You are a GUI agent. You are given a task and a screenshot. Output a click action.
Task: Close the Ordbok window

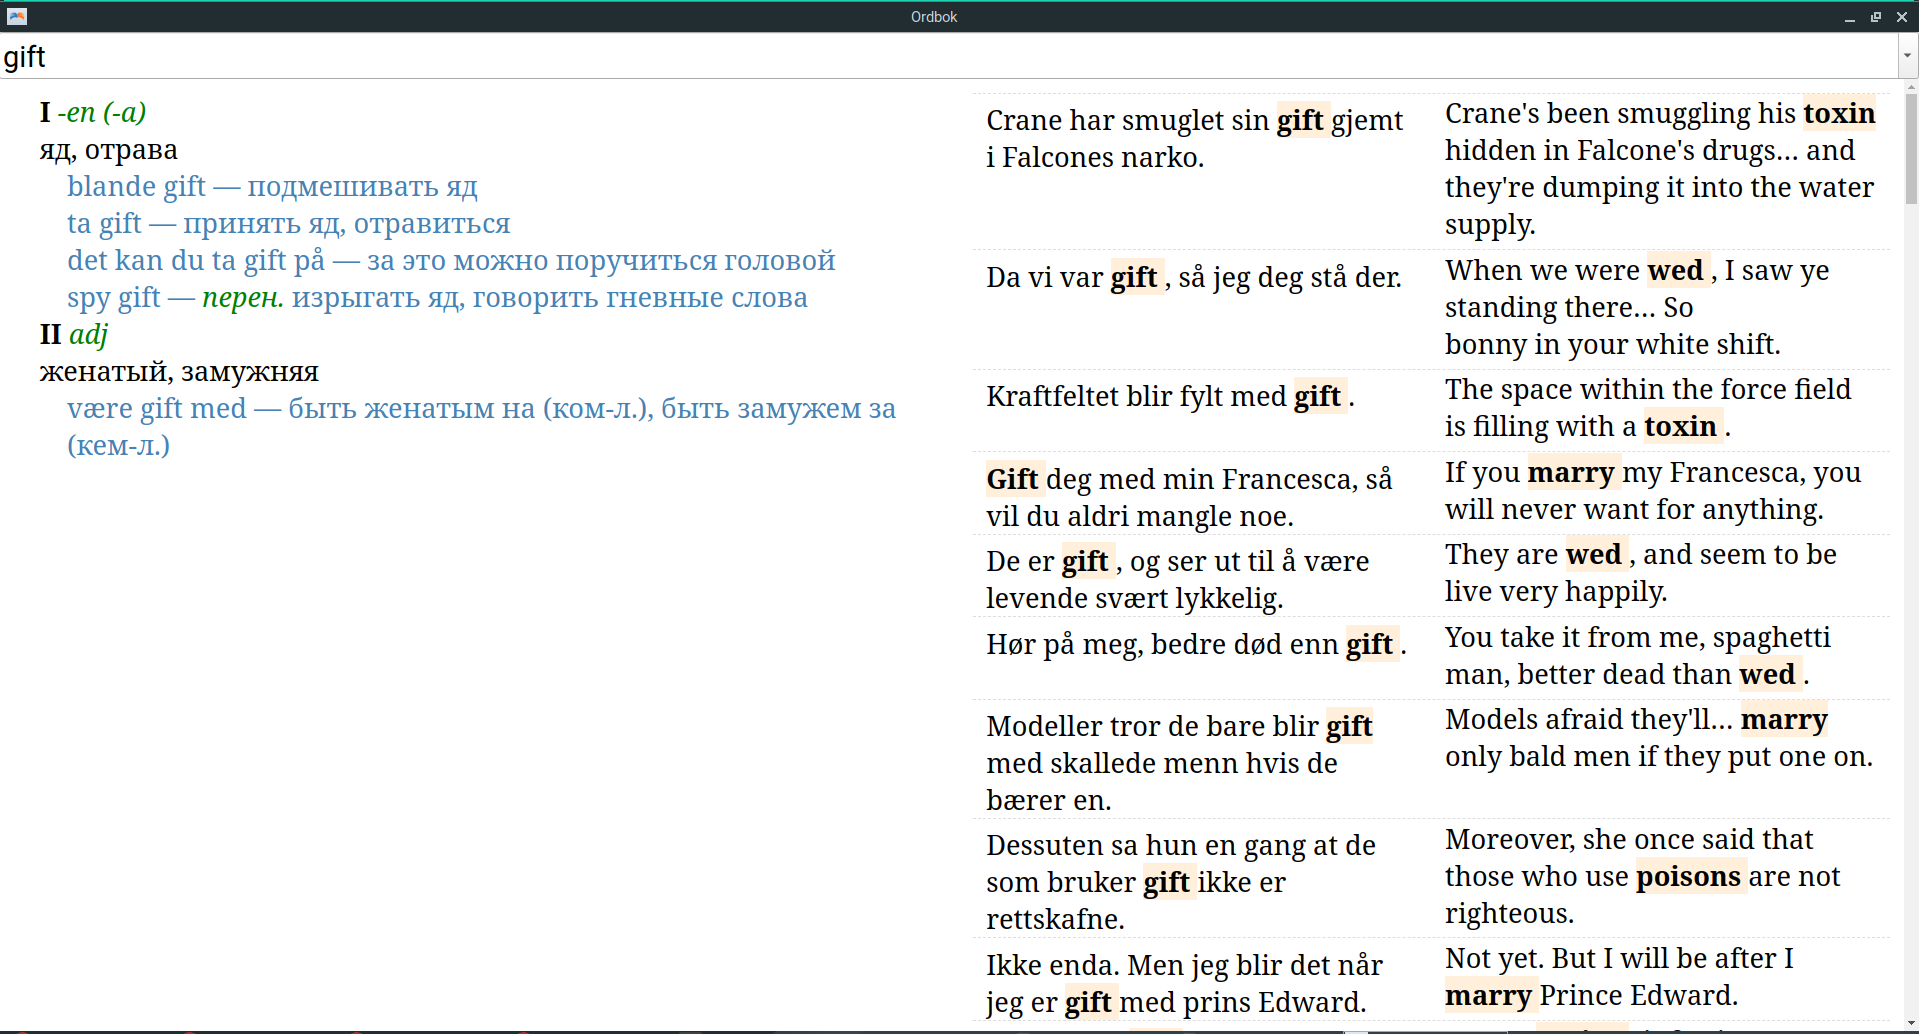pyautogui.click(x=1901, y=17)
